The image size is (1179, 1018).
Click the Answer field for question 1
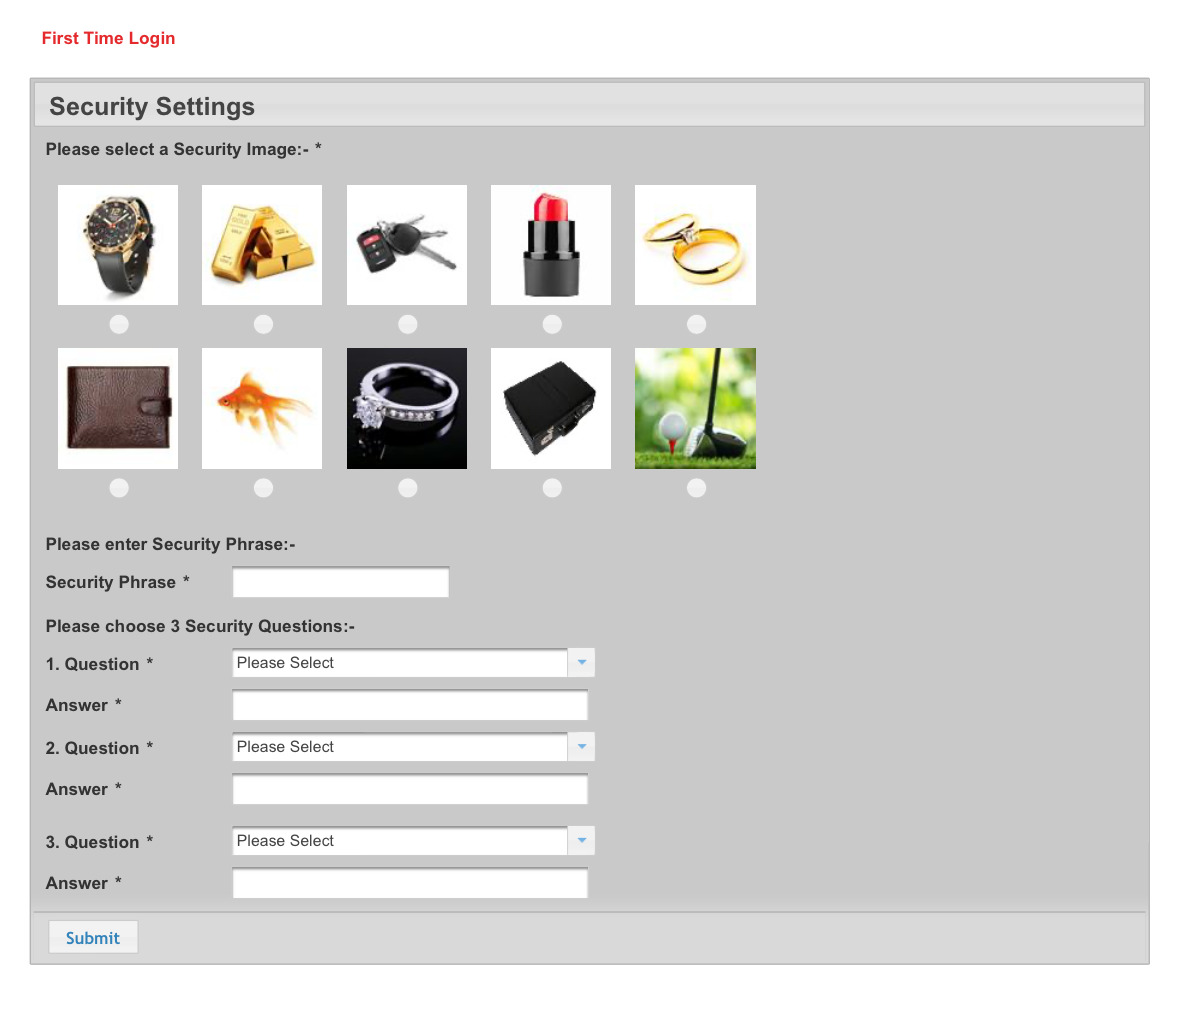[x=410, y=706]
